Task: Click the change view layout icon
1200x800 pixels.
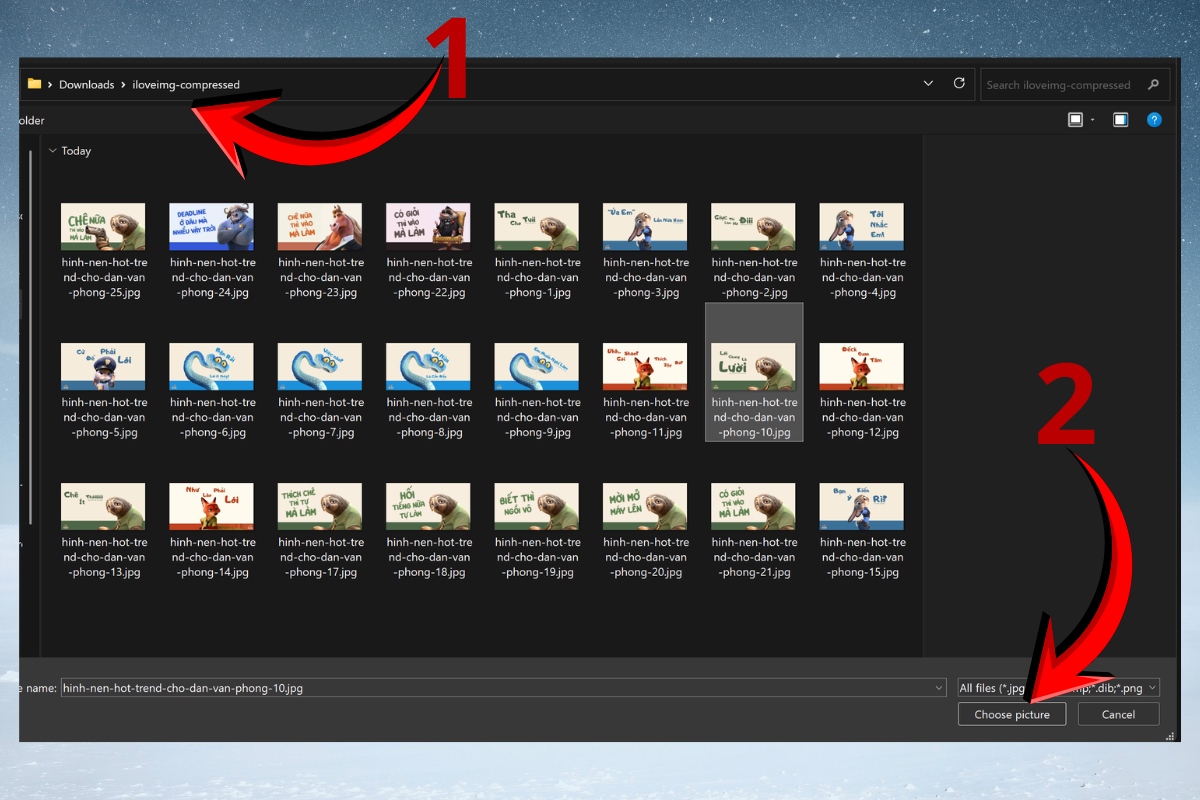Action: tap(1075, 120)
